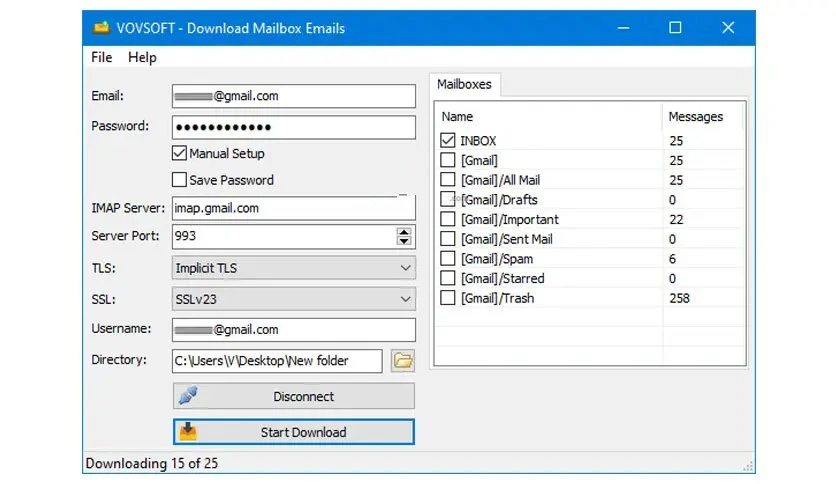Image resolution: width=836 pixels, height=484 pixels.
Task: Check the [Gmail]/All Mail checkbox
Action: pyautogui.click(x=448, y=180)
